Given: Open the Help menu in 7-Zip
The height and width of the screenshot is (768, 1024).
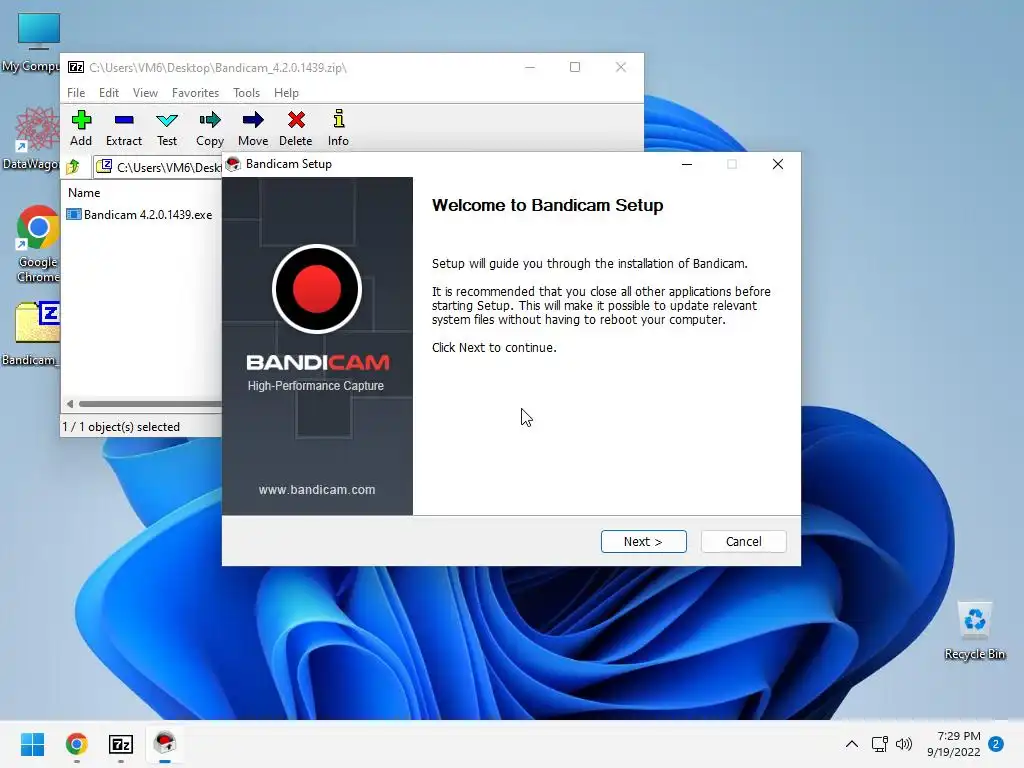Looking at the screenshot, I should tap(286, 93).
